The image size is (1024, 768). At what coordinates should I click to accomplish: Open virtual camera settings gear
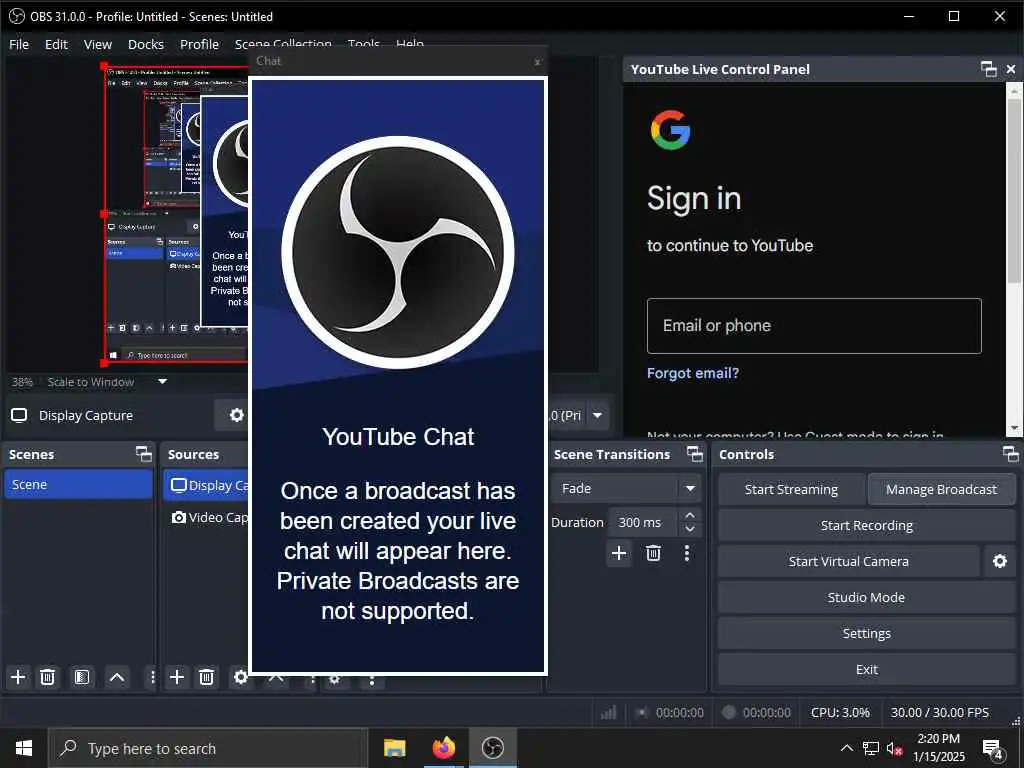pos(1000,562)
